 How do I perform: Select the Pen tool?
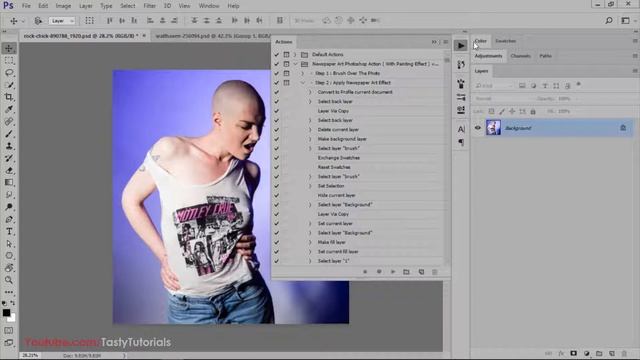pyautogui.click(x=9, y=219)
